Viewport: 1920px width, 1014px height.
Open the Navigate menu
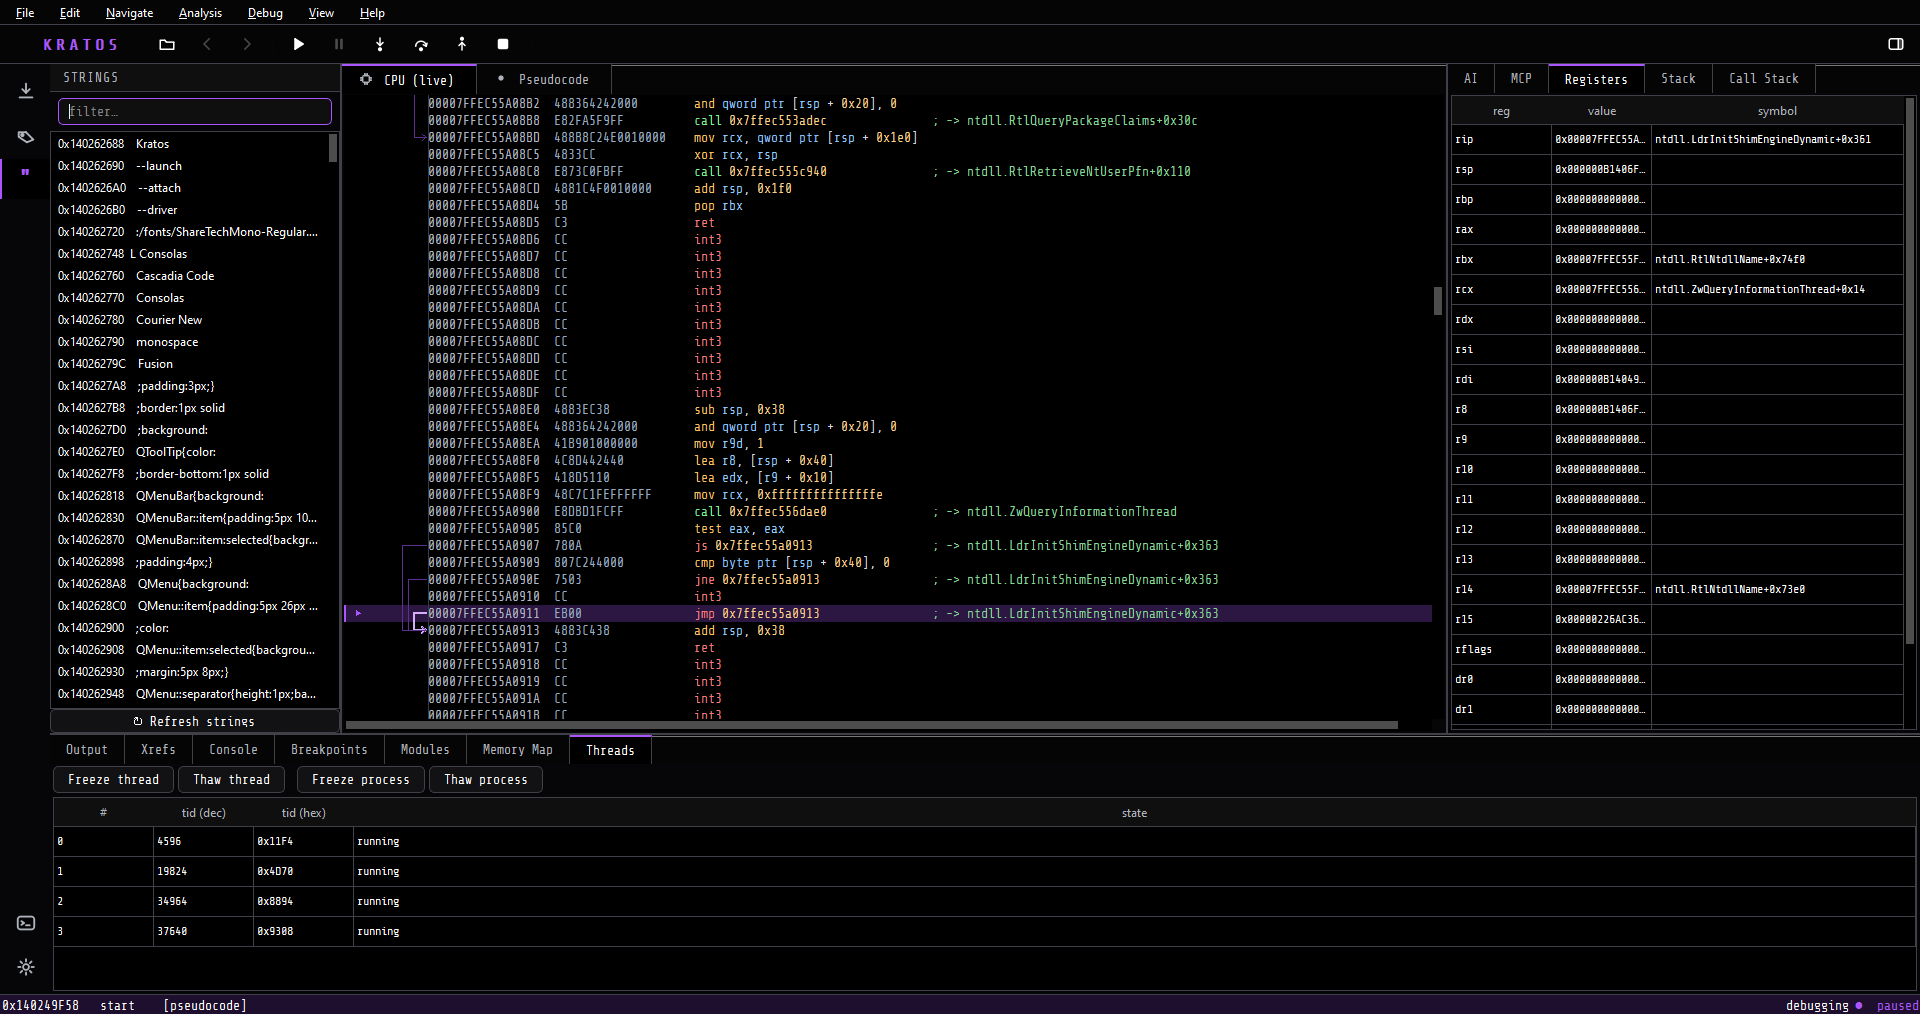click(x=129, y=13)
